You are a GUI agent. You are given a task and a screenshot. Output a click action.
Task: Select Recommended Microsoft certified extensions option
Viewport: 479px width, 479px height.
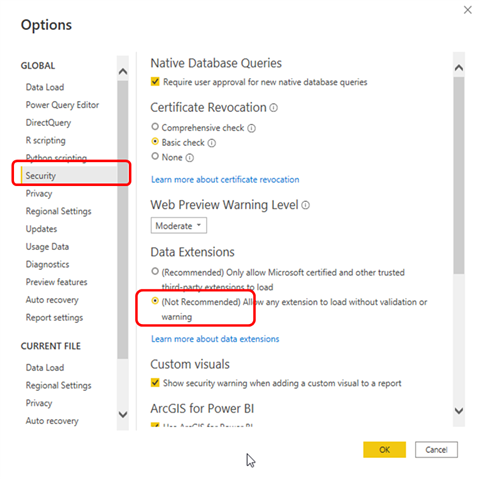[155, 272]
